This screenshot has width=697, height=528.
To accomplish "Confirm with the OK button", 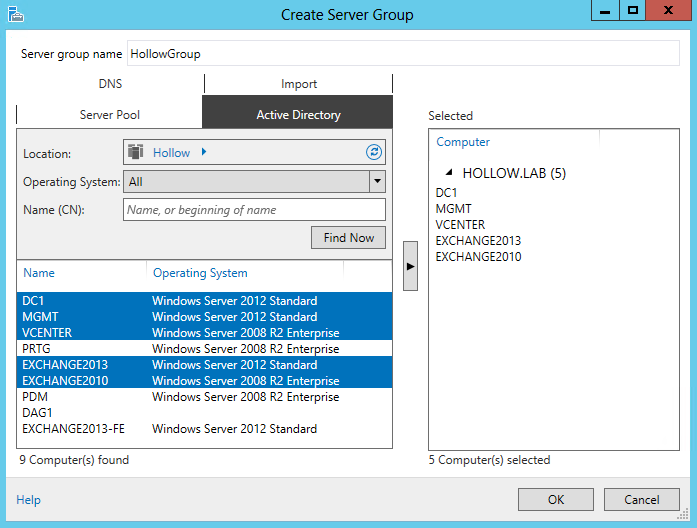I will coord(556,500).
